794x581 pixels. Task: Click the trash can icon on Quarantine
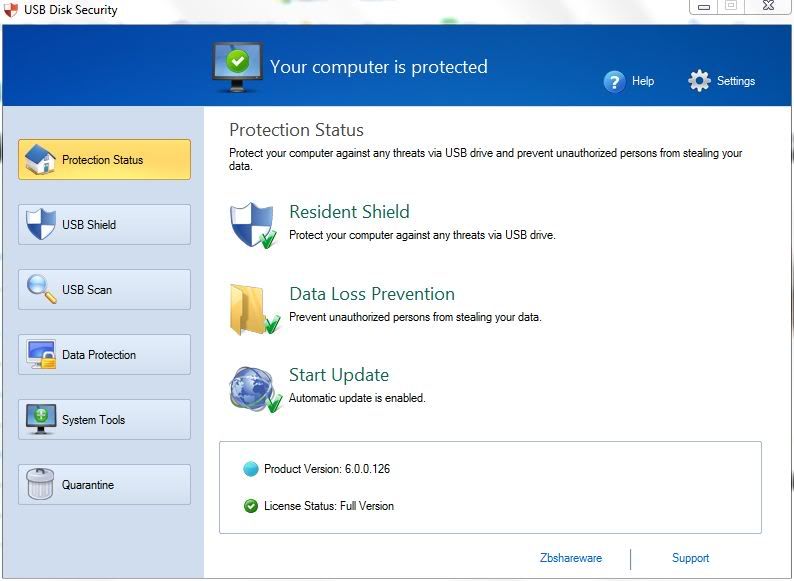[41, 484]
